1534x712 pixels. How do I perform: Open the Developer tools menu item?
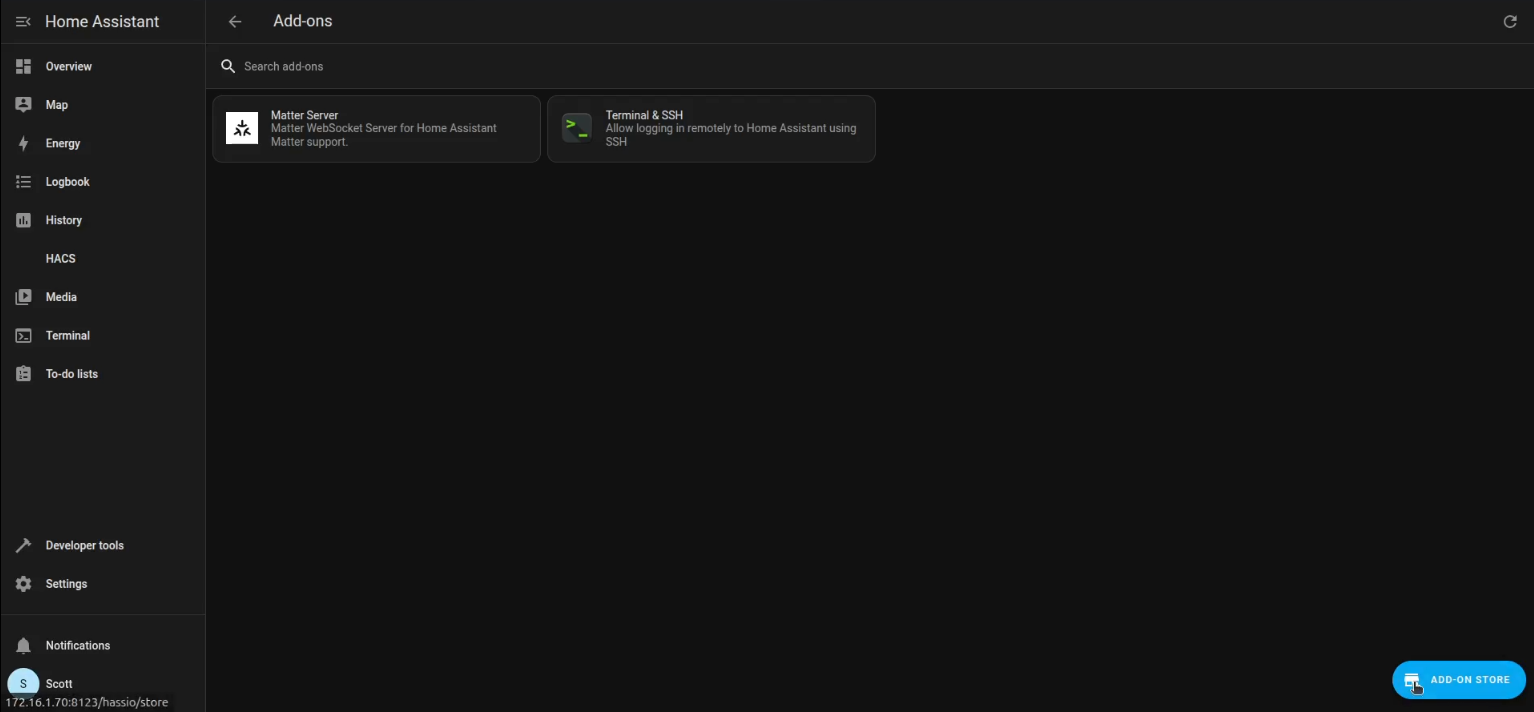(103, 545)
